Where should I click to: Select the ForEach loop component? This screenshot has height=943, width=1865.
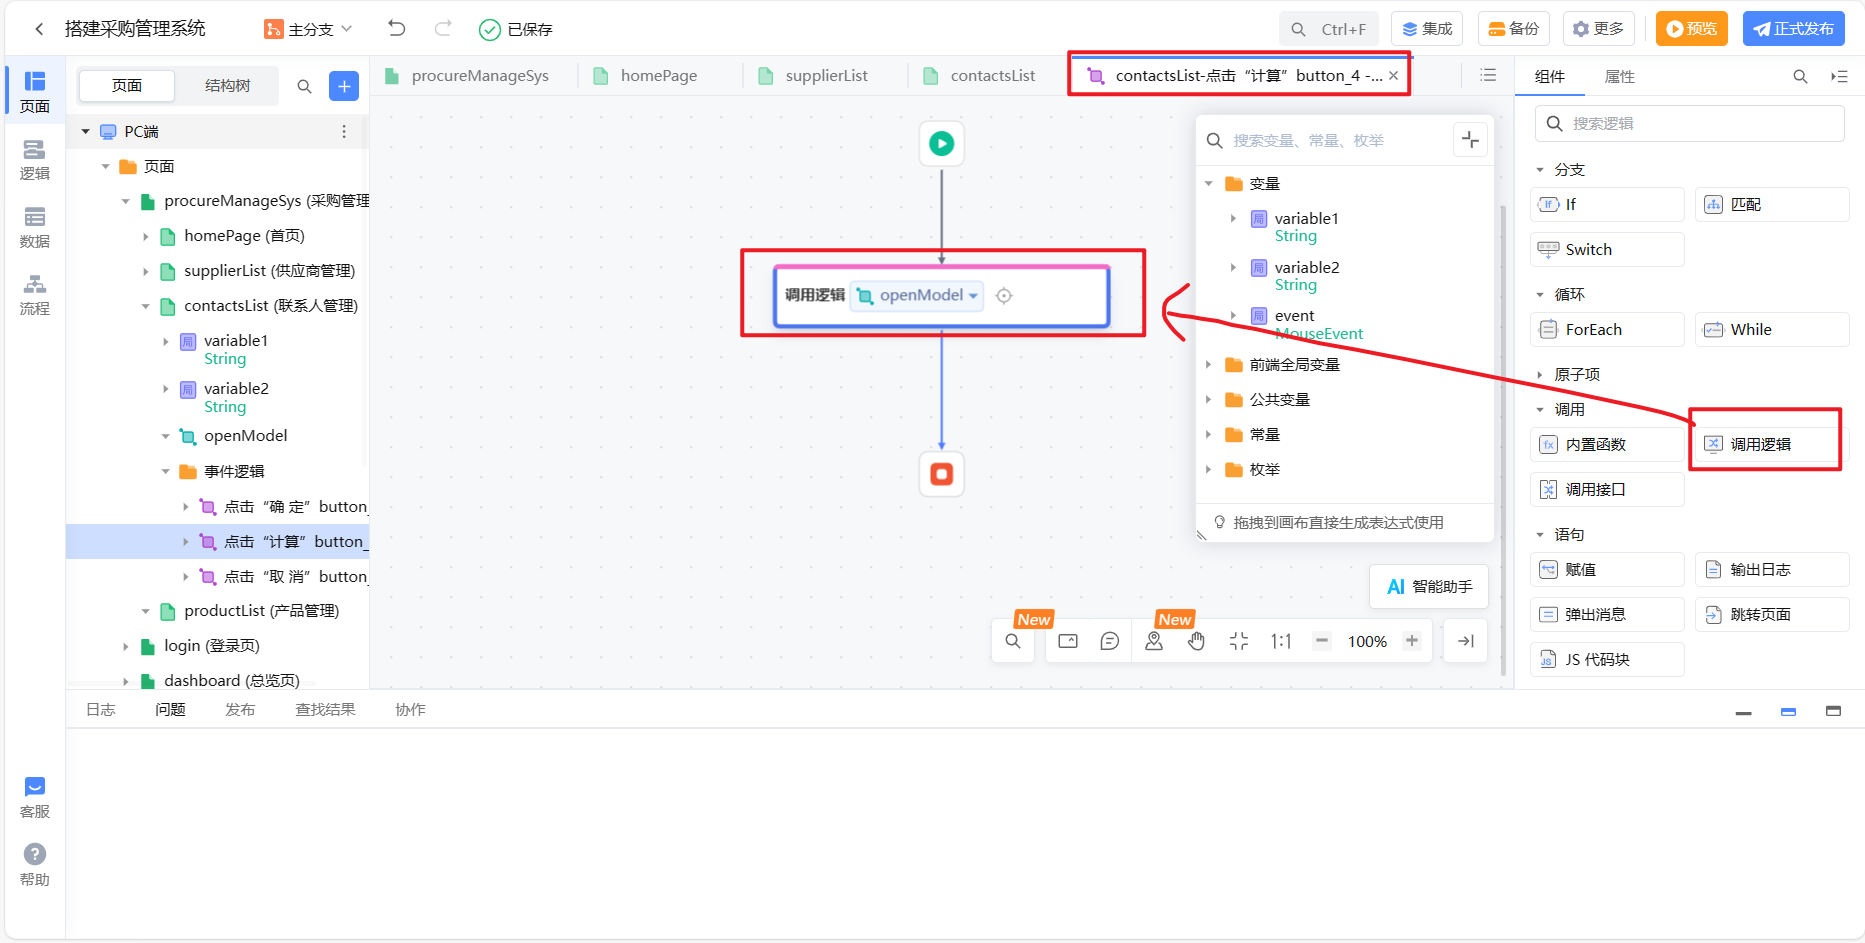[x=1607, y=330]
